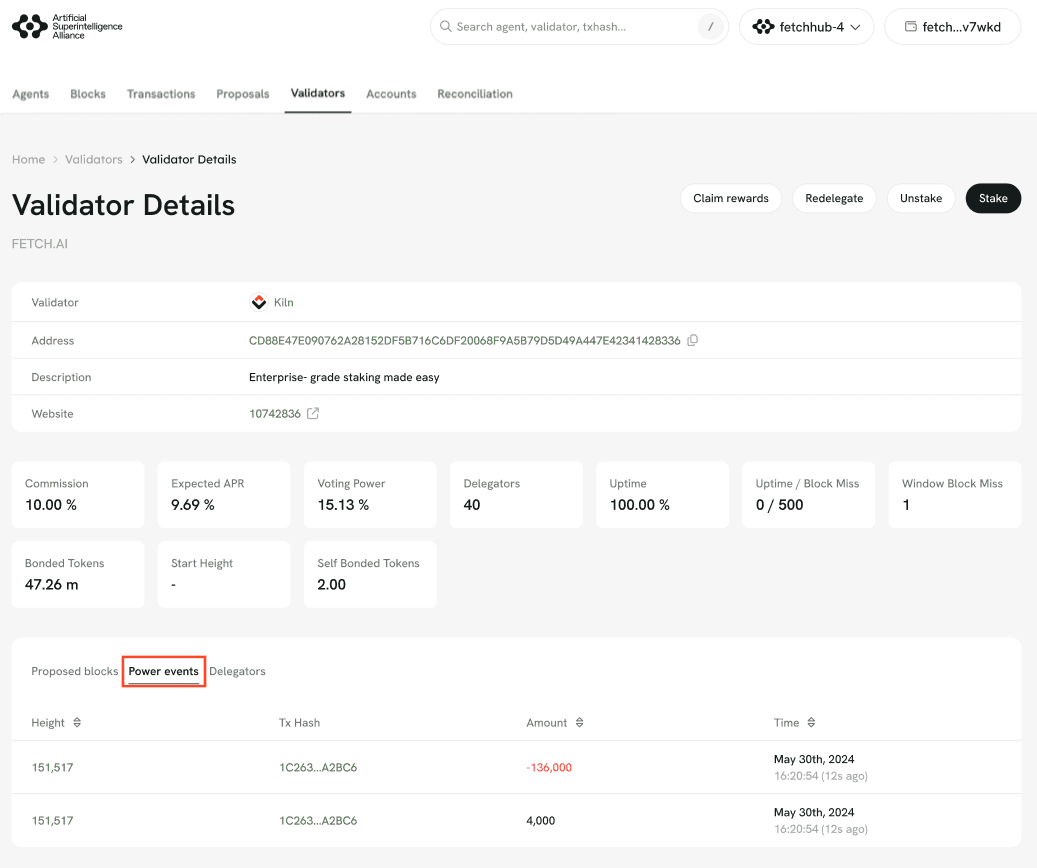Focus the agent, validator, txhash search field
This screenshot has width=1037, height=868.
pos(570,27)
